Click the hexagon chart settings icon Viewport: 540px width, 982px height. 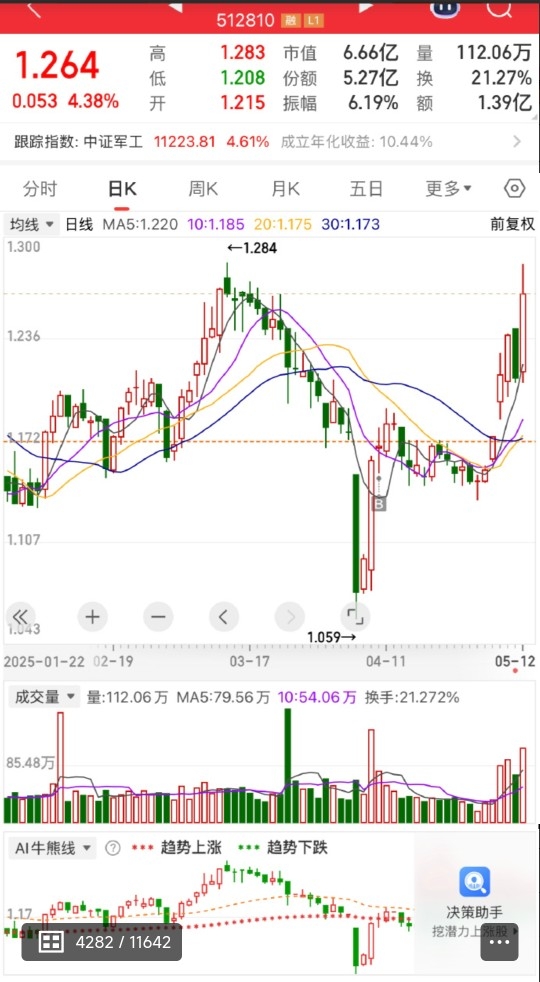pyautogui.click(x=514, y=188)
